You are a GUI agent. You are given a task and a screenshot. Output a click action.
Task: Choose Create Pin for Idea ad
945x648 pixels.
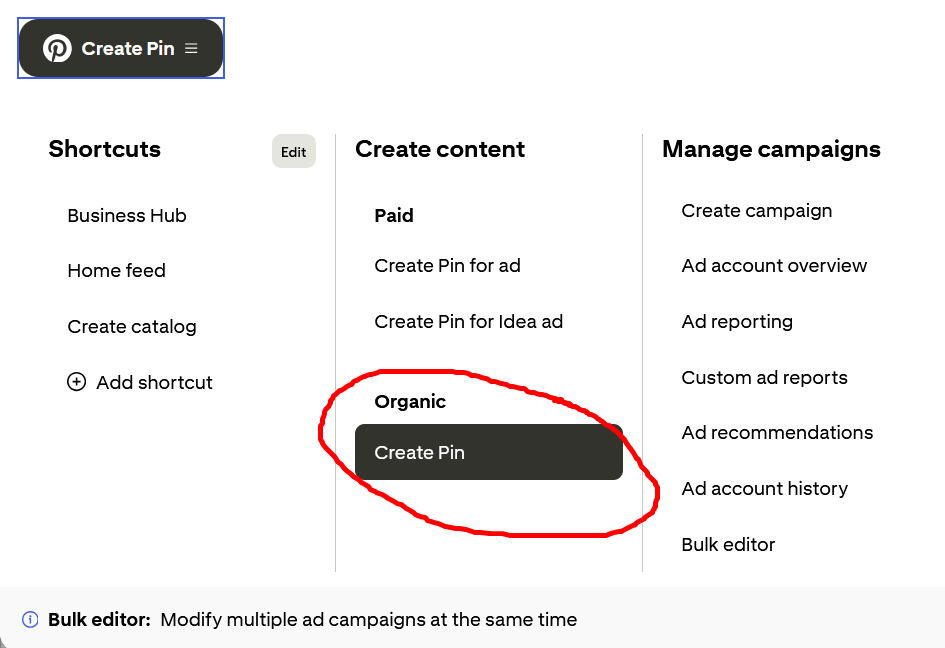click(468, 321)
